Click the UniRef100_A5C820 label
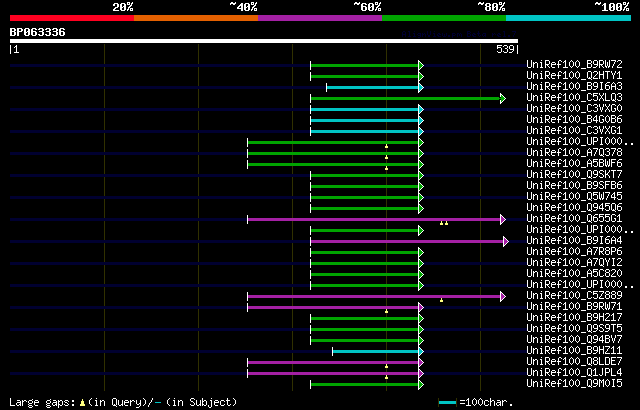The width and height of the screenshot is (640, 410). pyautogui.click(x=574, y=274)
